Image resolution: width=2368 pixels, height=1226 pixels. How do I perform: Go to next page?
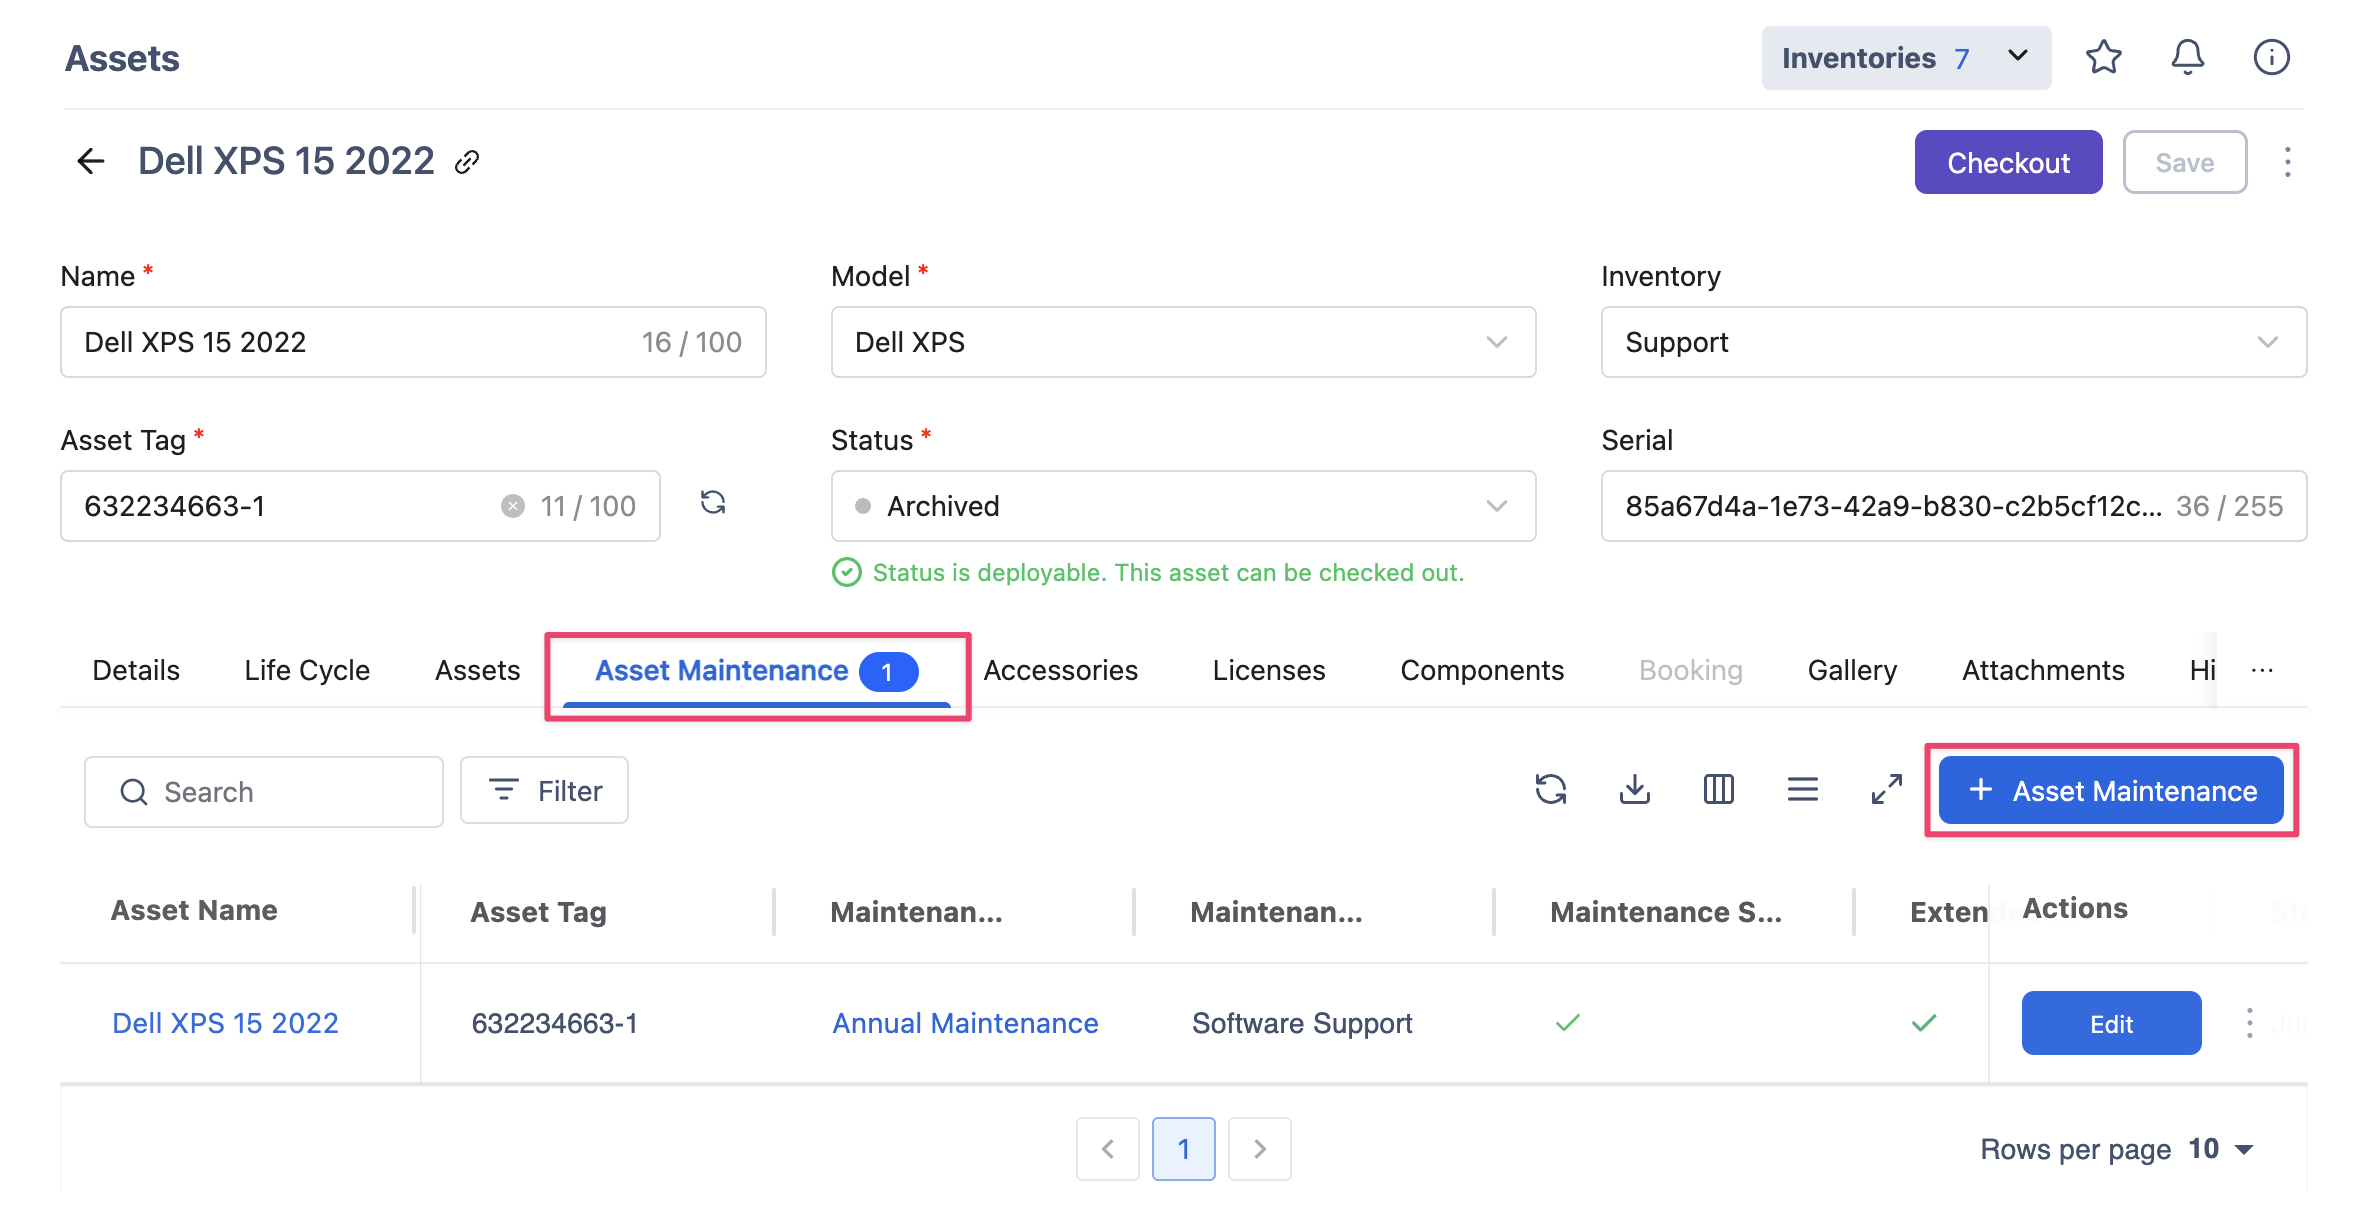(1259, 1149)
